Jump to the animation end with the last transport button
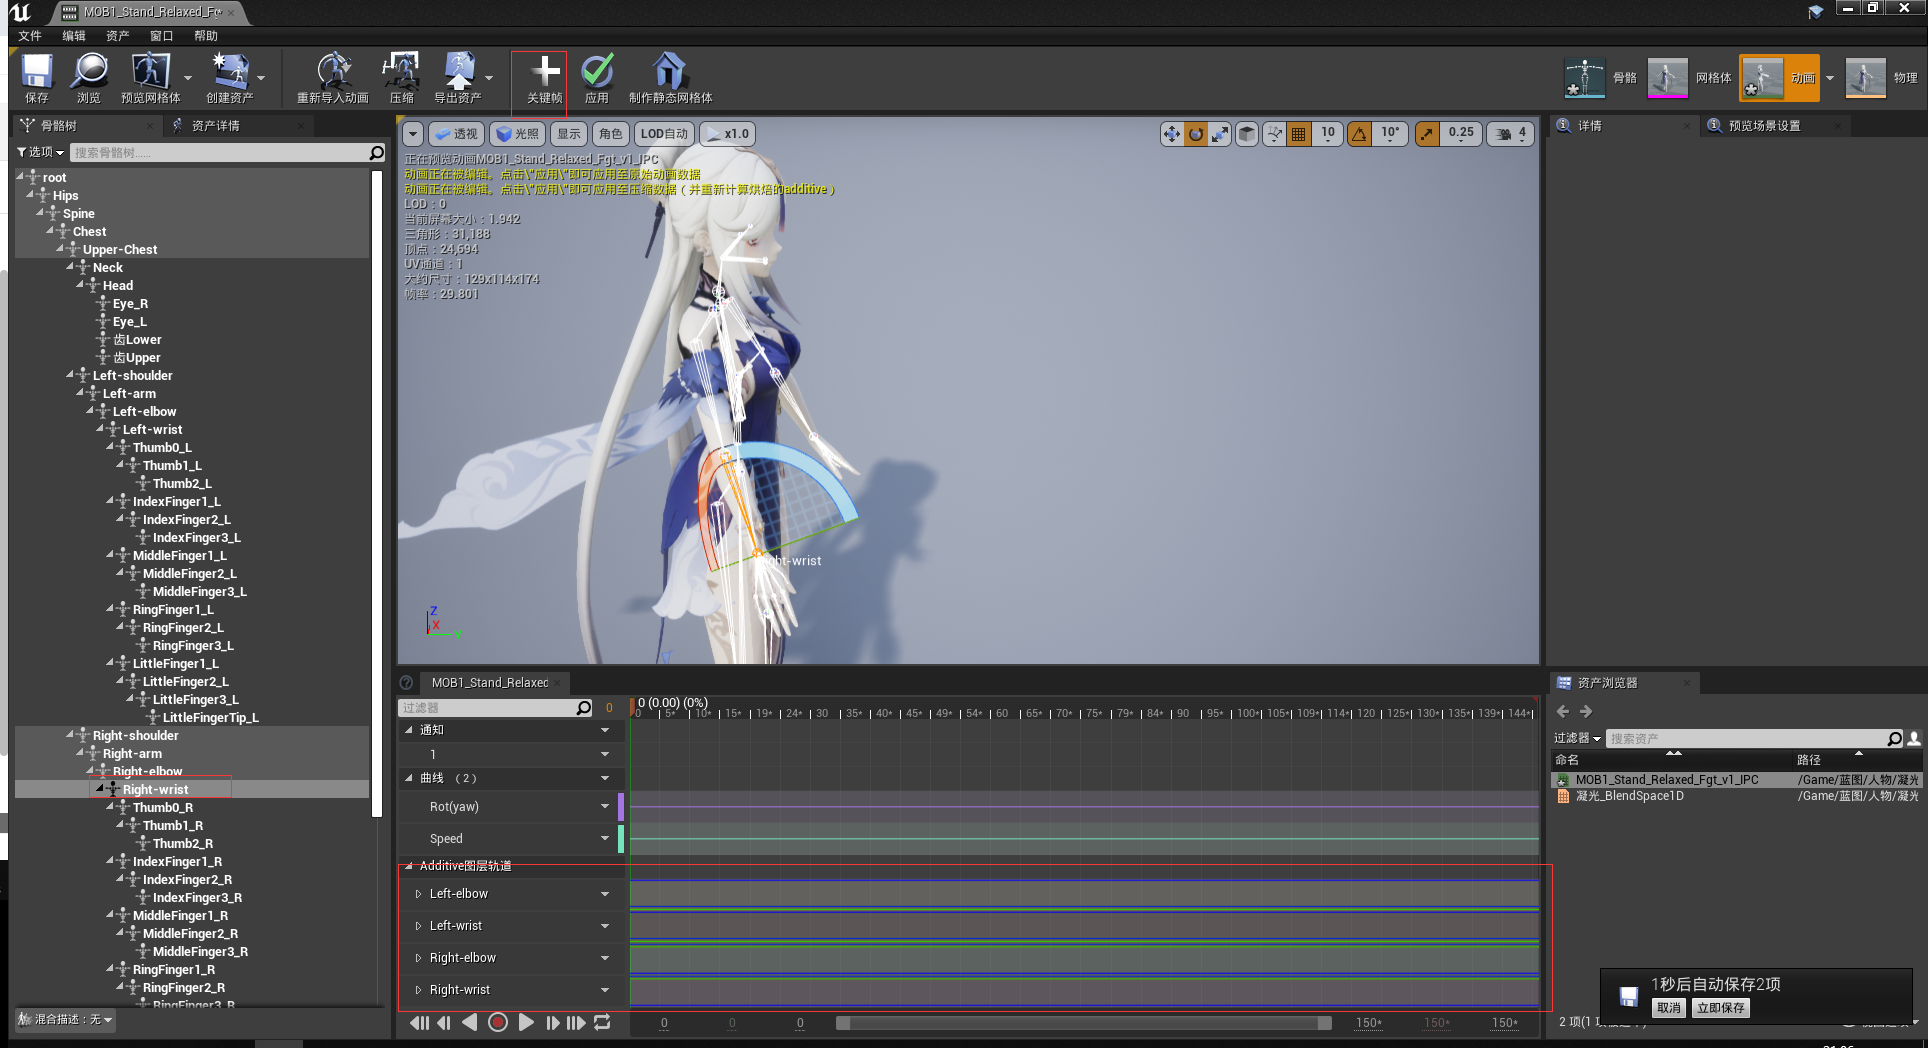The image size is (1928, 1048). 576,1023
